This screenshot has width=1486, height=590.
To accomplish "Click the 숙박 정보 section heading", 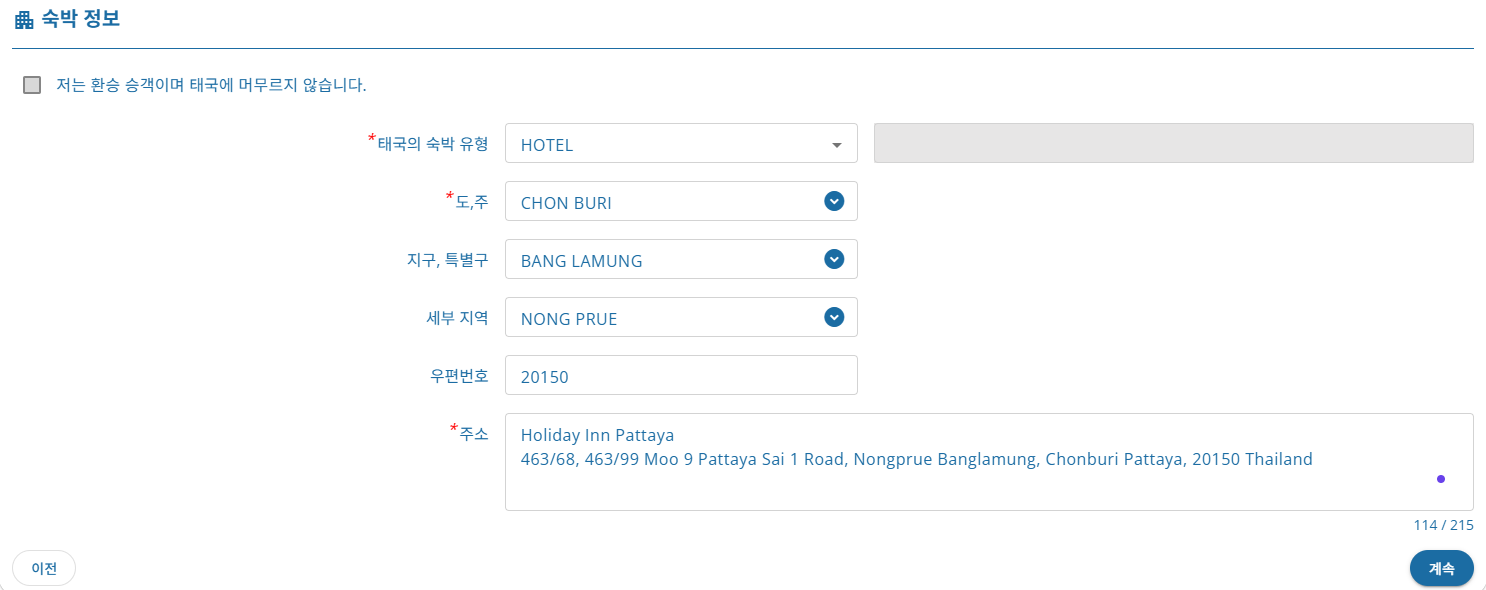I will (x=81, y=19).
